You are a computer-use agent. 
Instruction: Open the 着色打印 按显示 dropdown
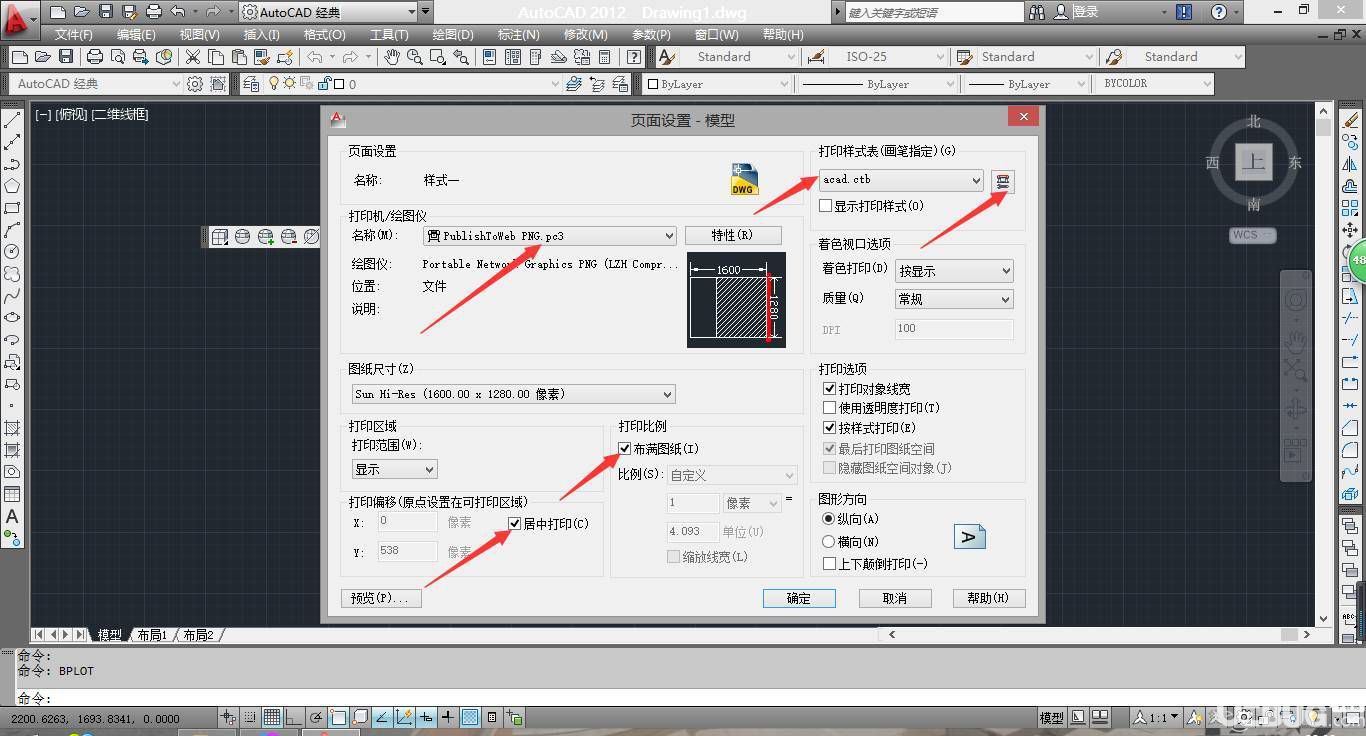click(954, 271)
